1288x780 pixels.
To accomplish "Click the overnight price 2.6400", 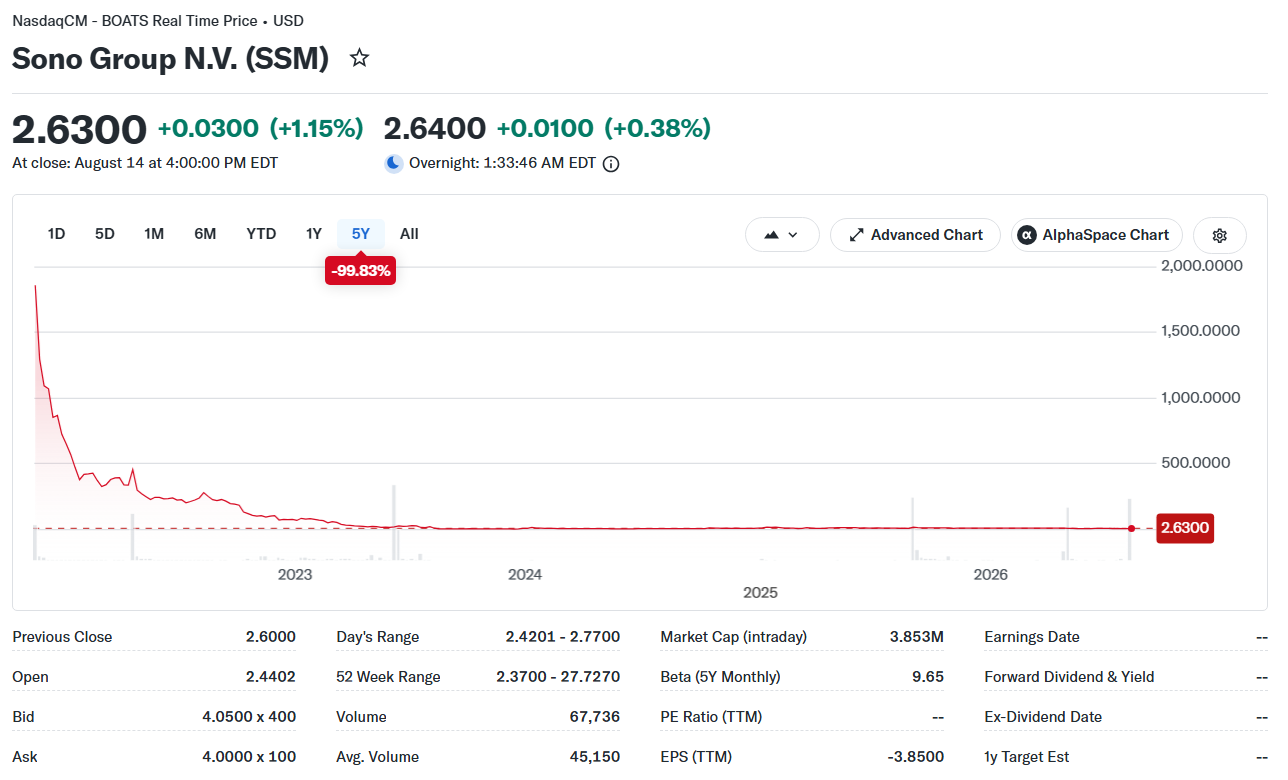I will (x=435, y=129).
